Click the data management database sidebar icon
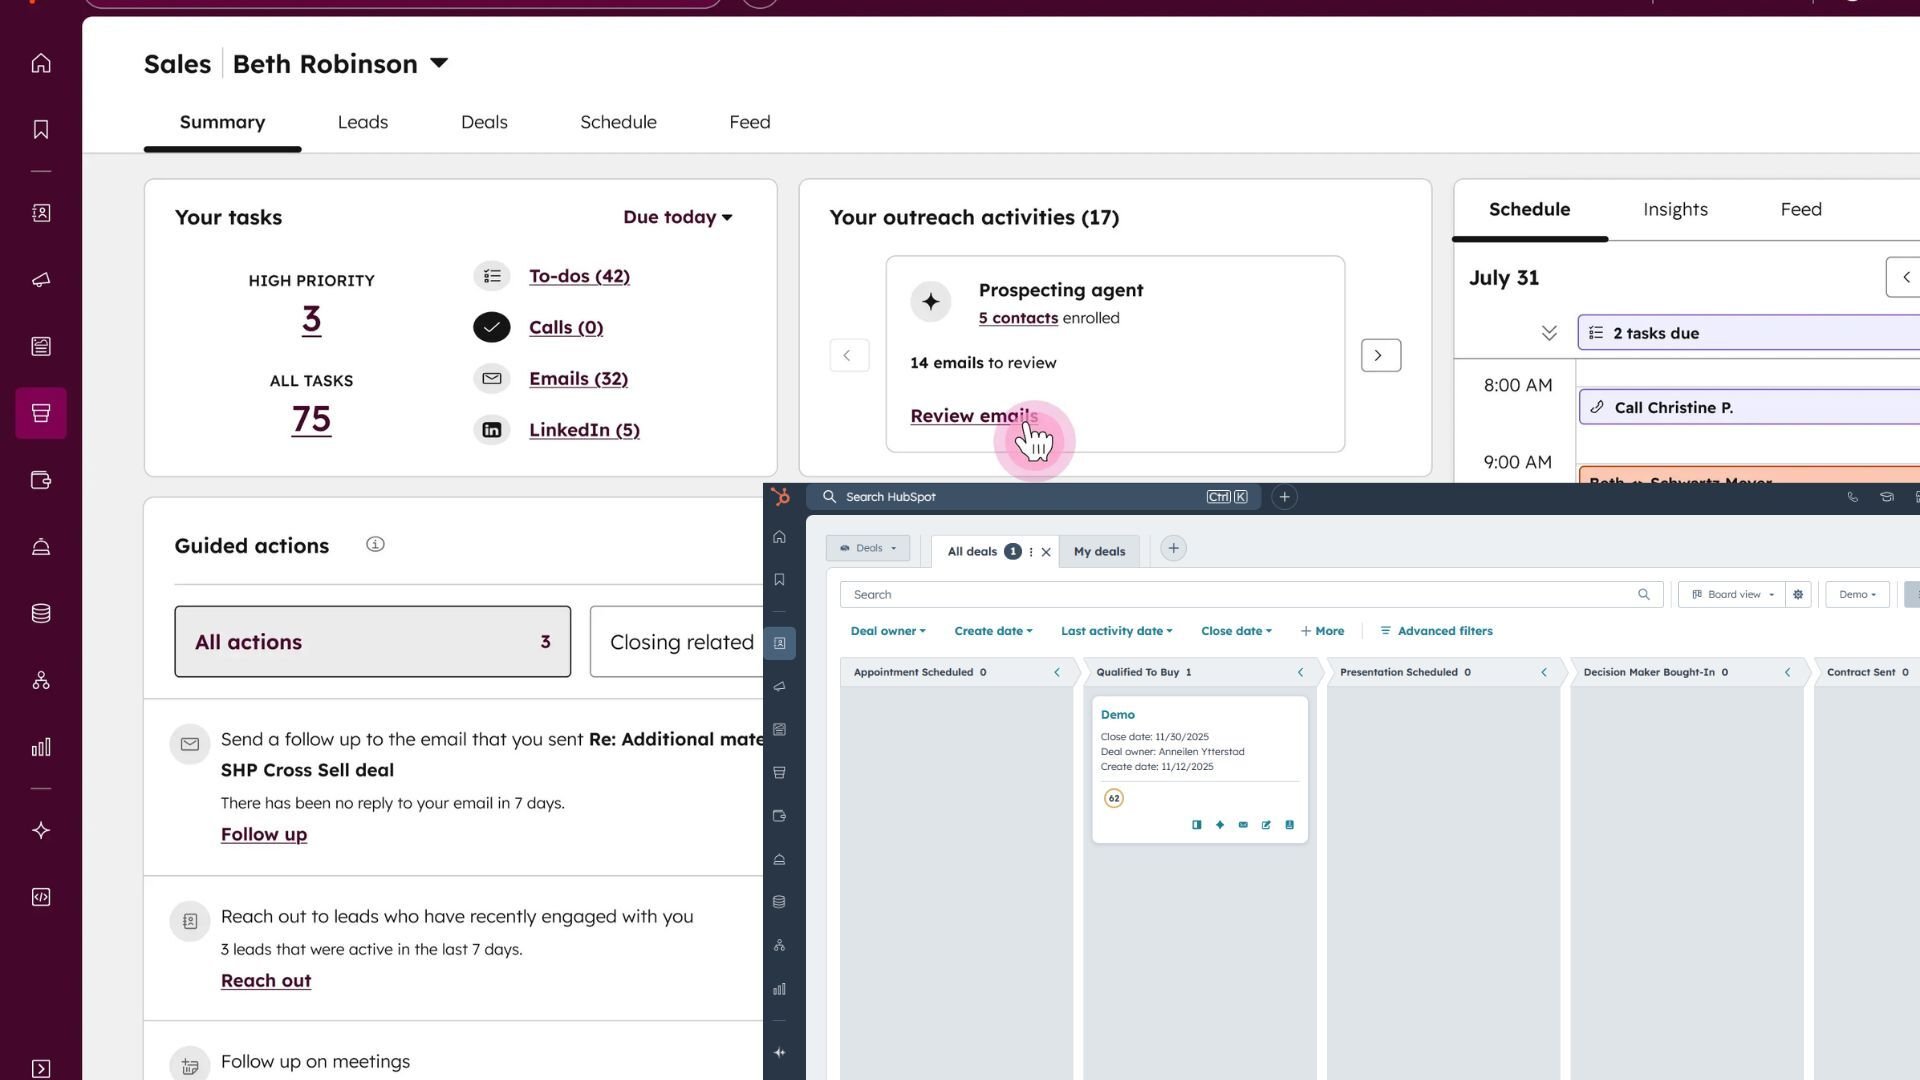Viewport: 1920px width, 1080px height. (x=41, y=613)
